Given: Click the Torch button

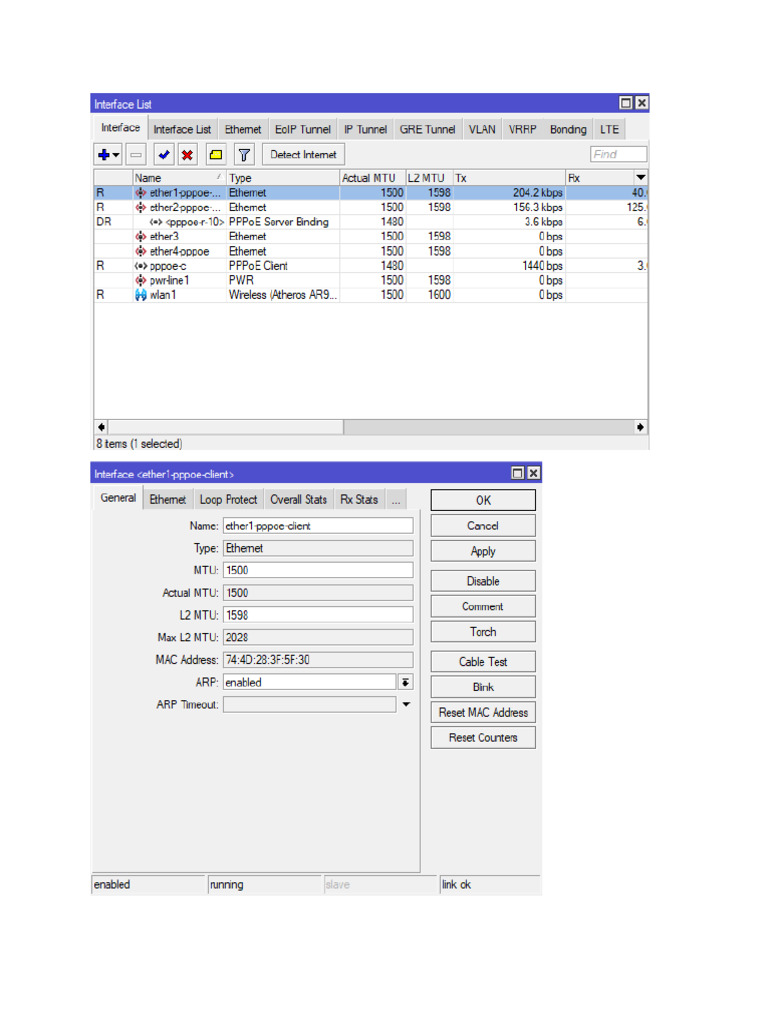Looking at the screenshot, I should [483, 632].
